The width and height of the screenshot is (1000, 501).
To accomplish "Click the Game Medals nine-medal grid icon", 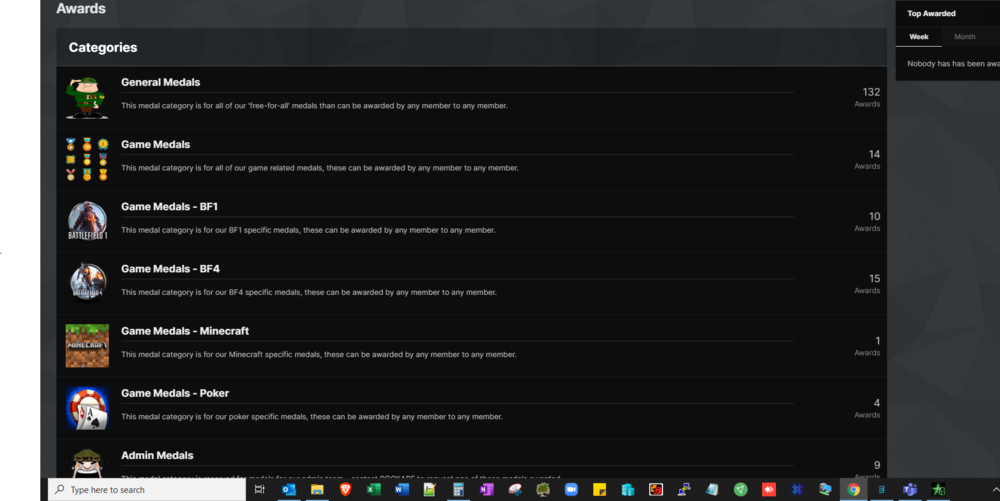I will pos(87,159).
